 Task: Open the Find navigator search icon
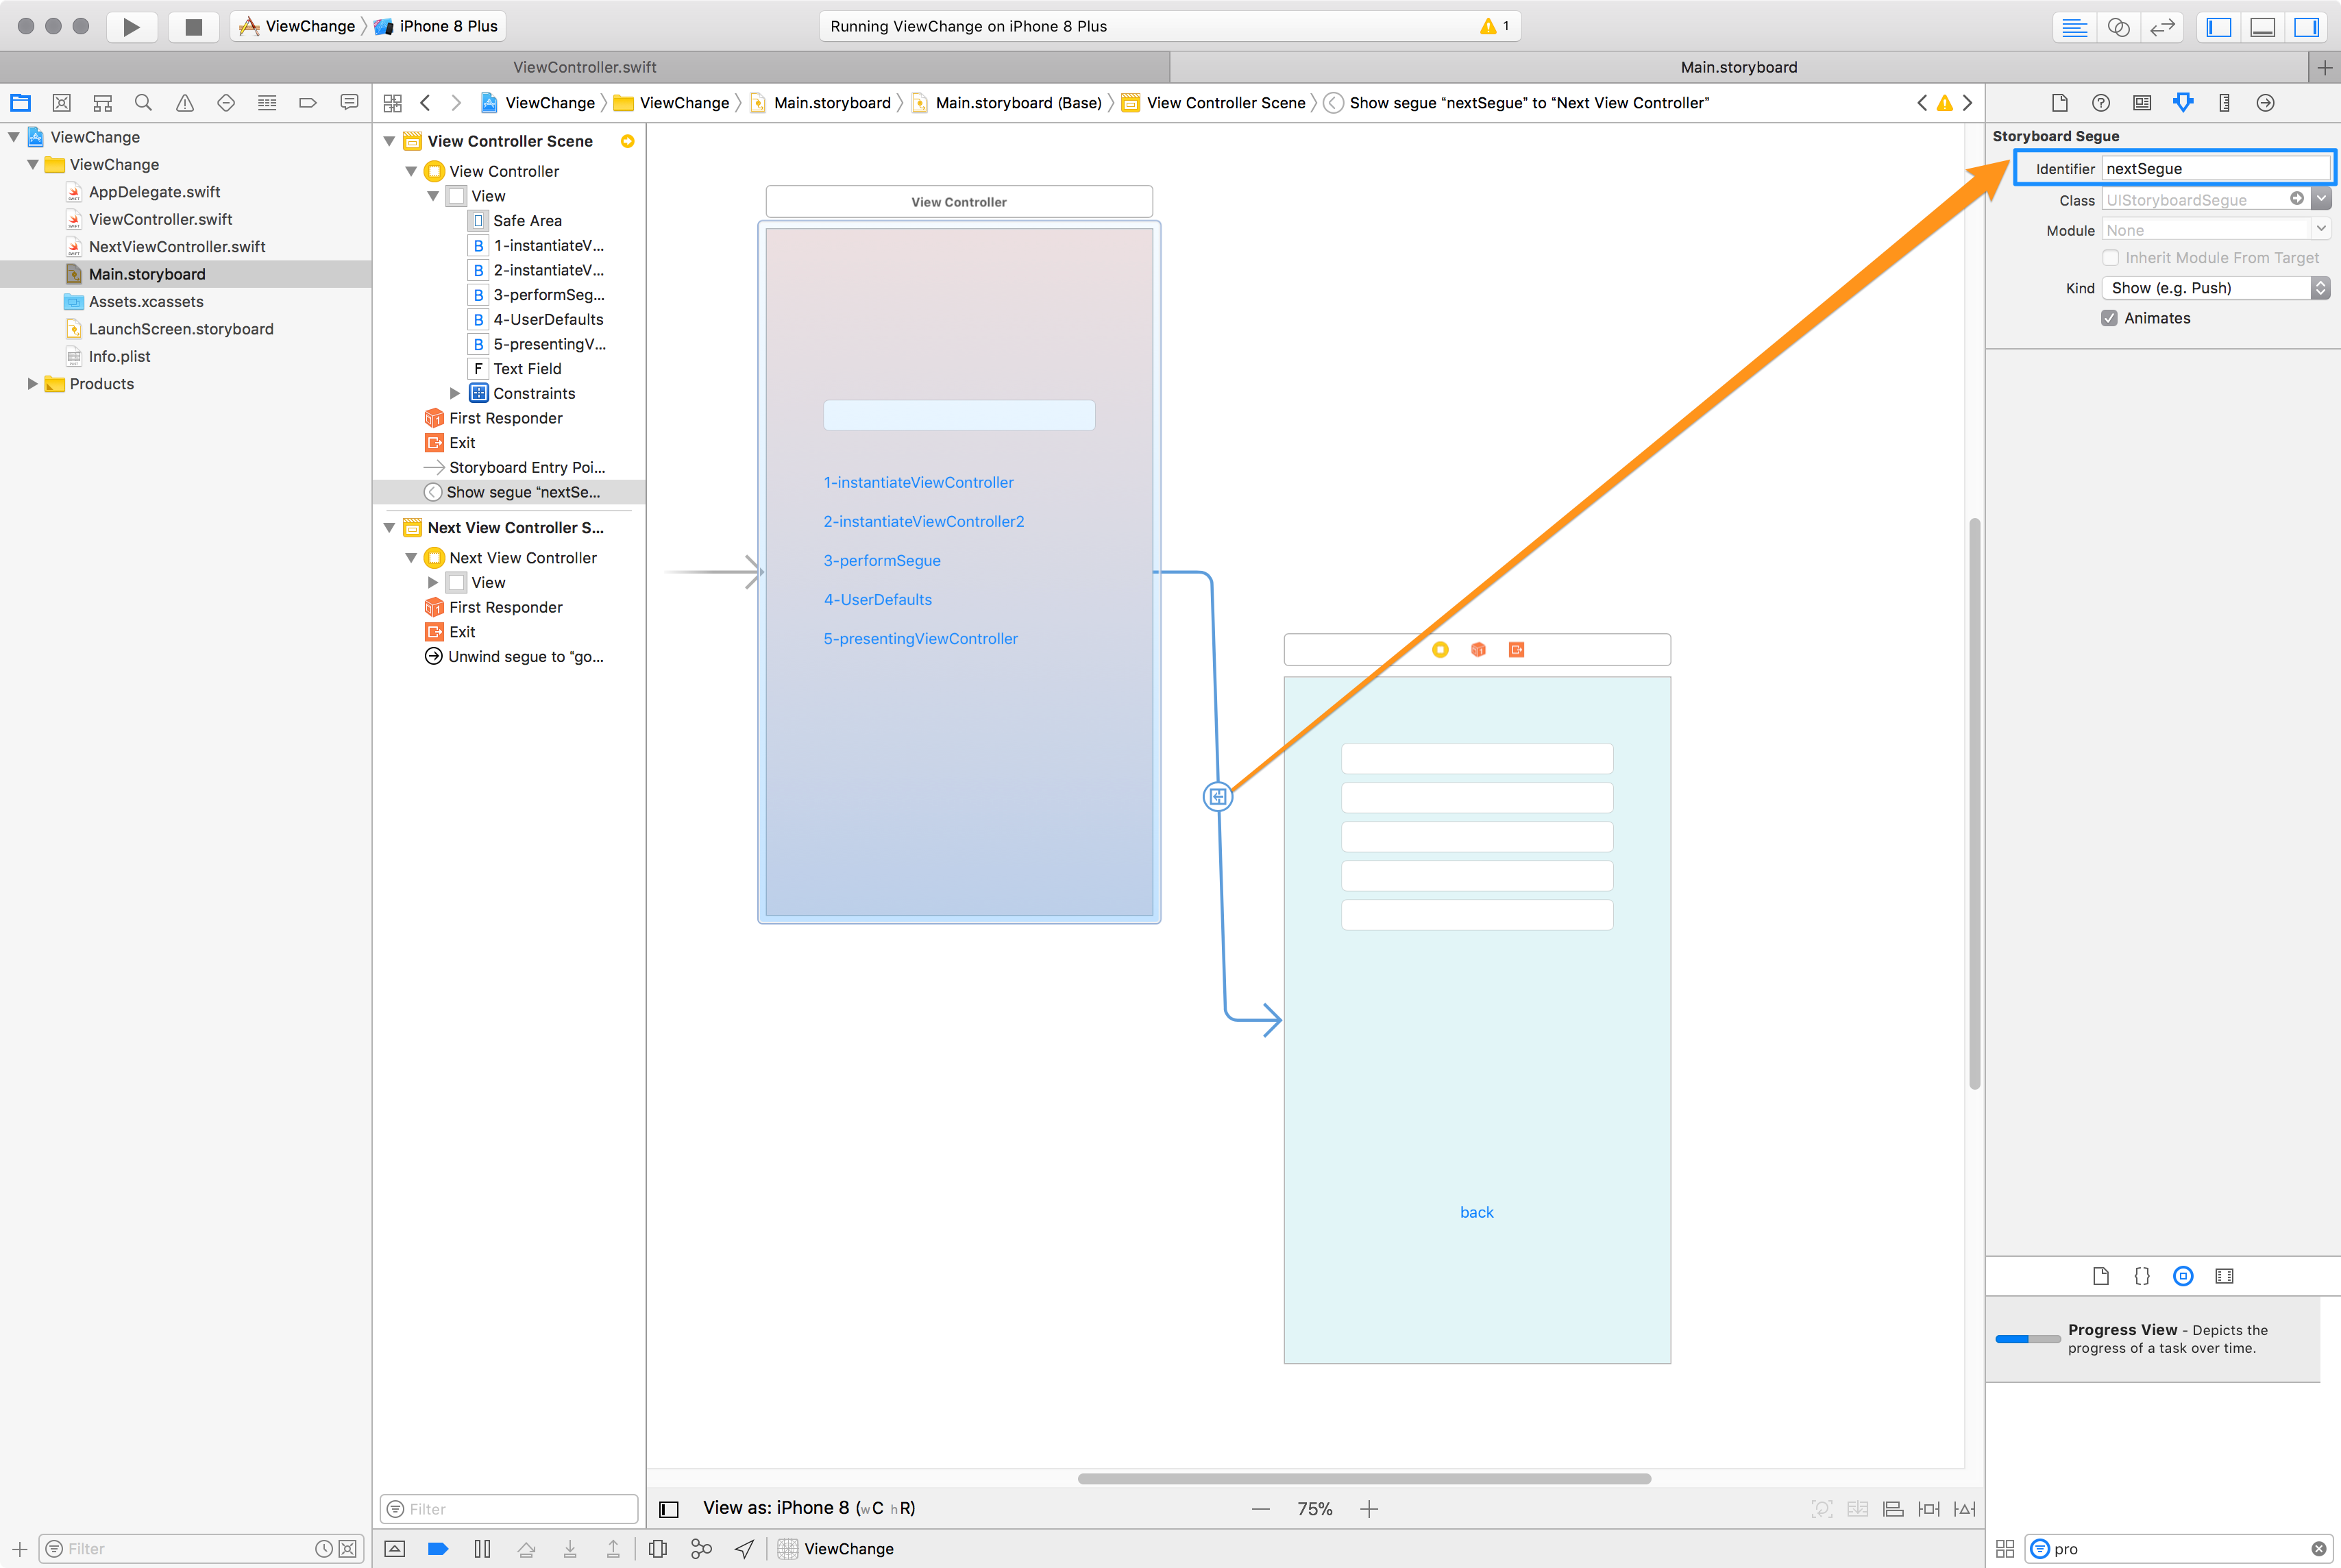(143, 102)
